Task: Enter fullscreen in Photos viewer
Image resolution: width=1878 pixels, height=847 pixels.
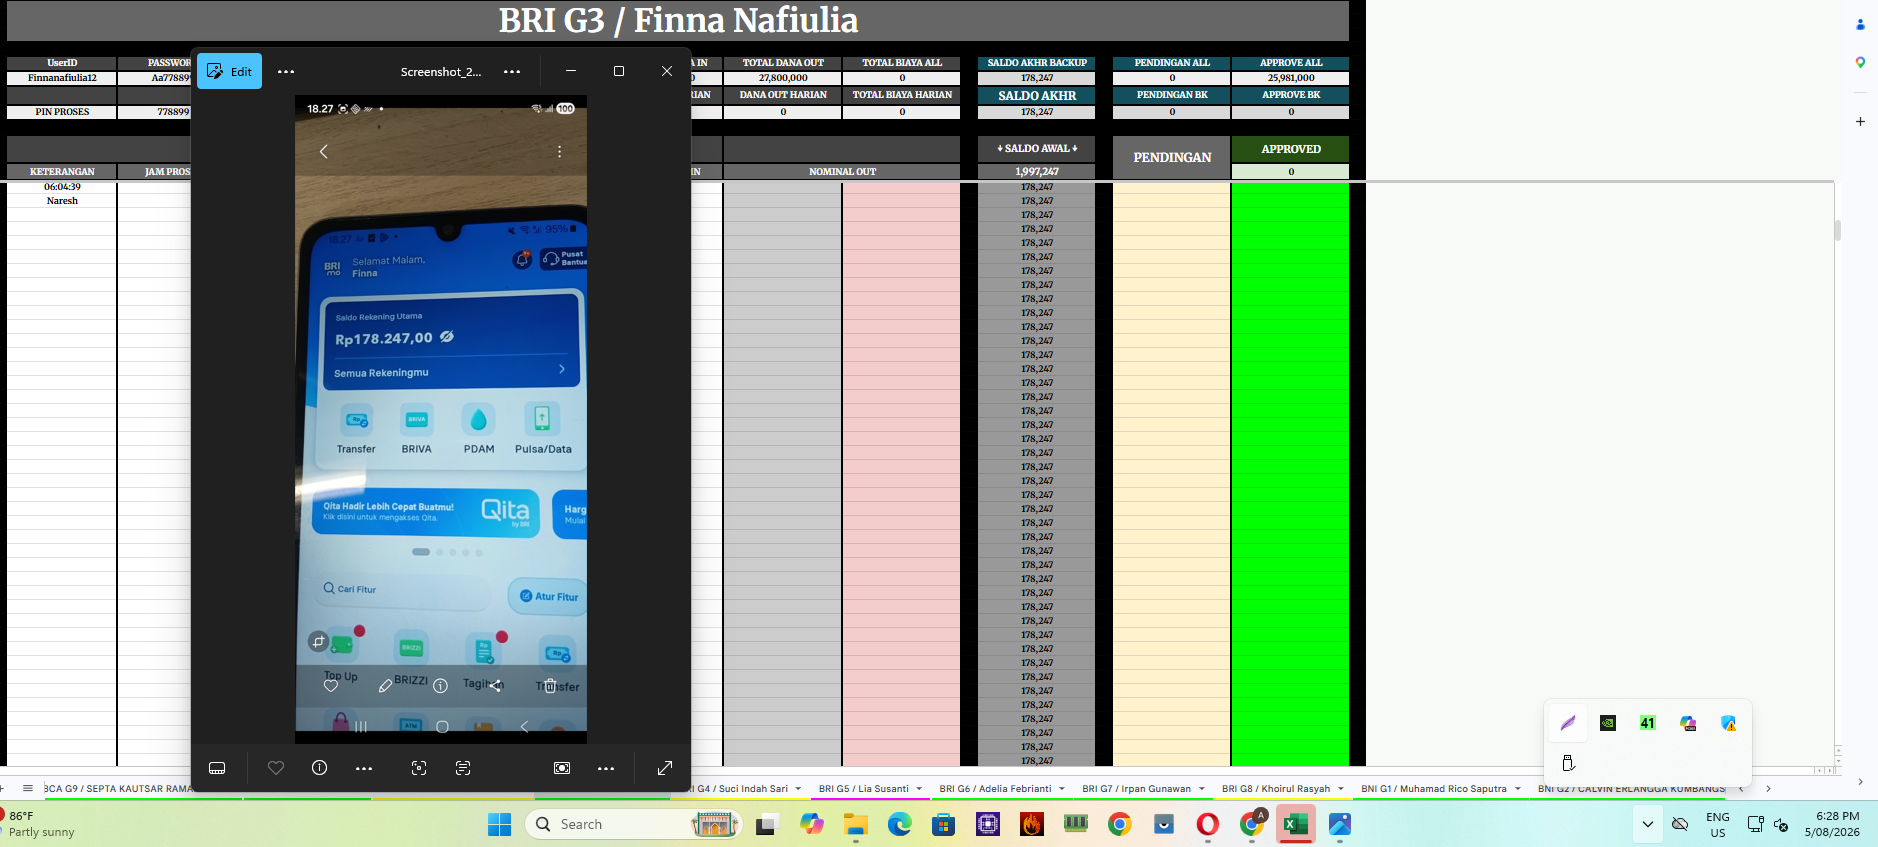Action: click(x=665, y=768)
